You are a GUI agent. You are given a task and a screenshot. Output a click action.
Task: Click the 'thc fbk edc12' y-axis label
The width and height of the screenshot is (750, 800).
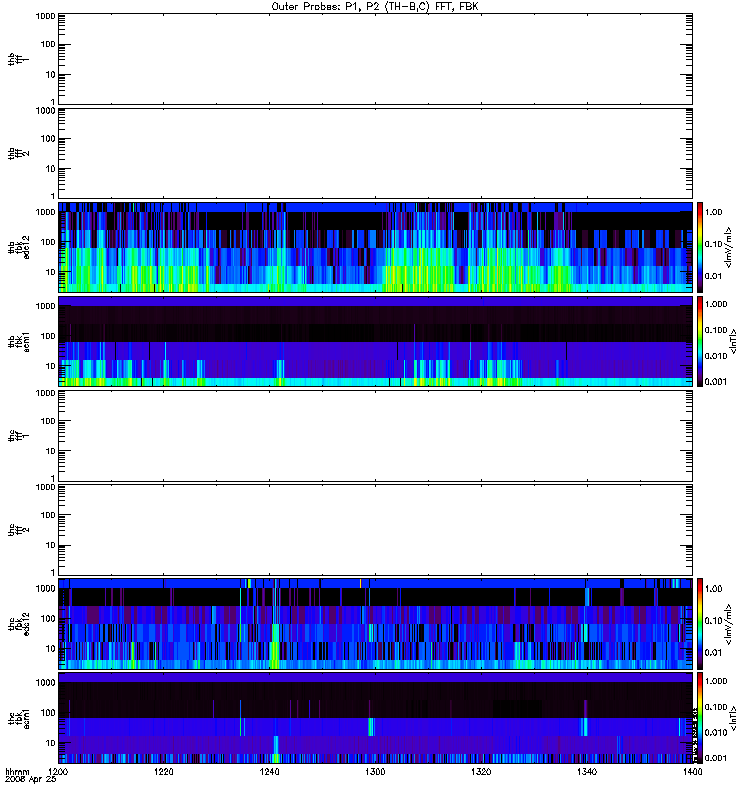18,624
